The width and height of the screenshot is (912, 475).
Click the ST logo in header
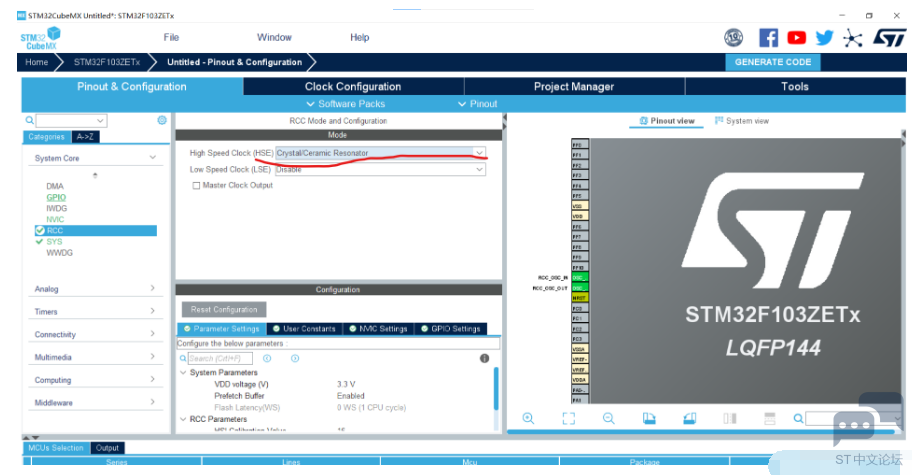click(x=889, y=38)
